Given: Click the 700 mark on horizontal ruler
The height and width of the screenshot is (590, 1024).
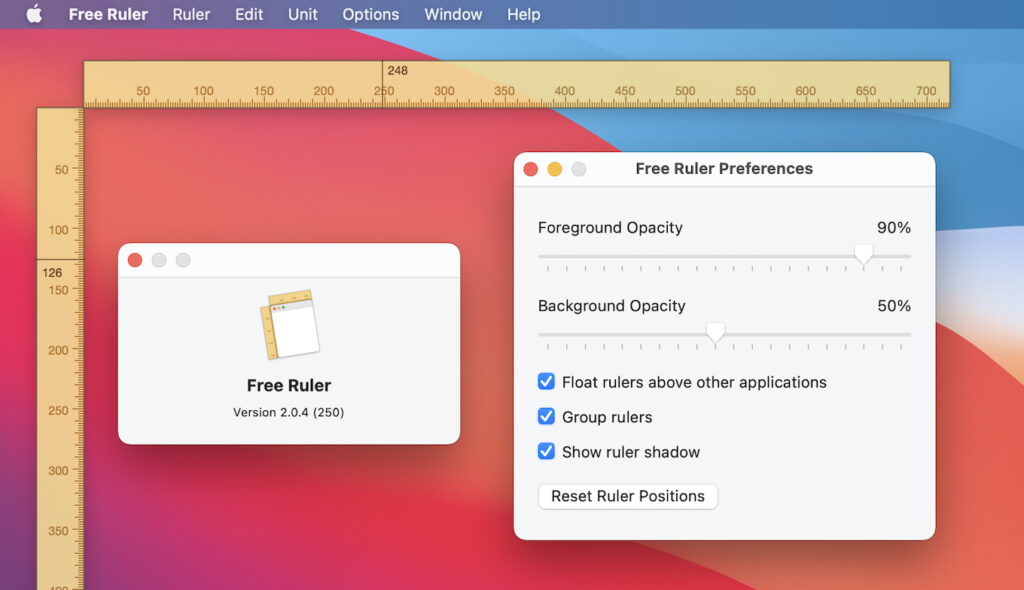Looking at the screenshot, I should pos(926,91).
